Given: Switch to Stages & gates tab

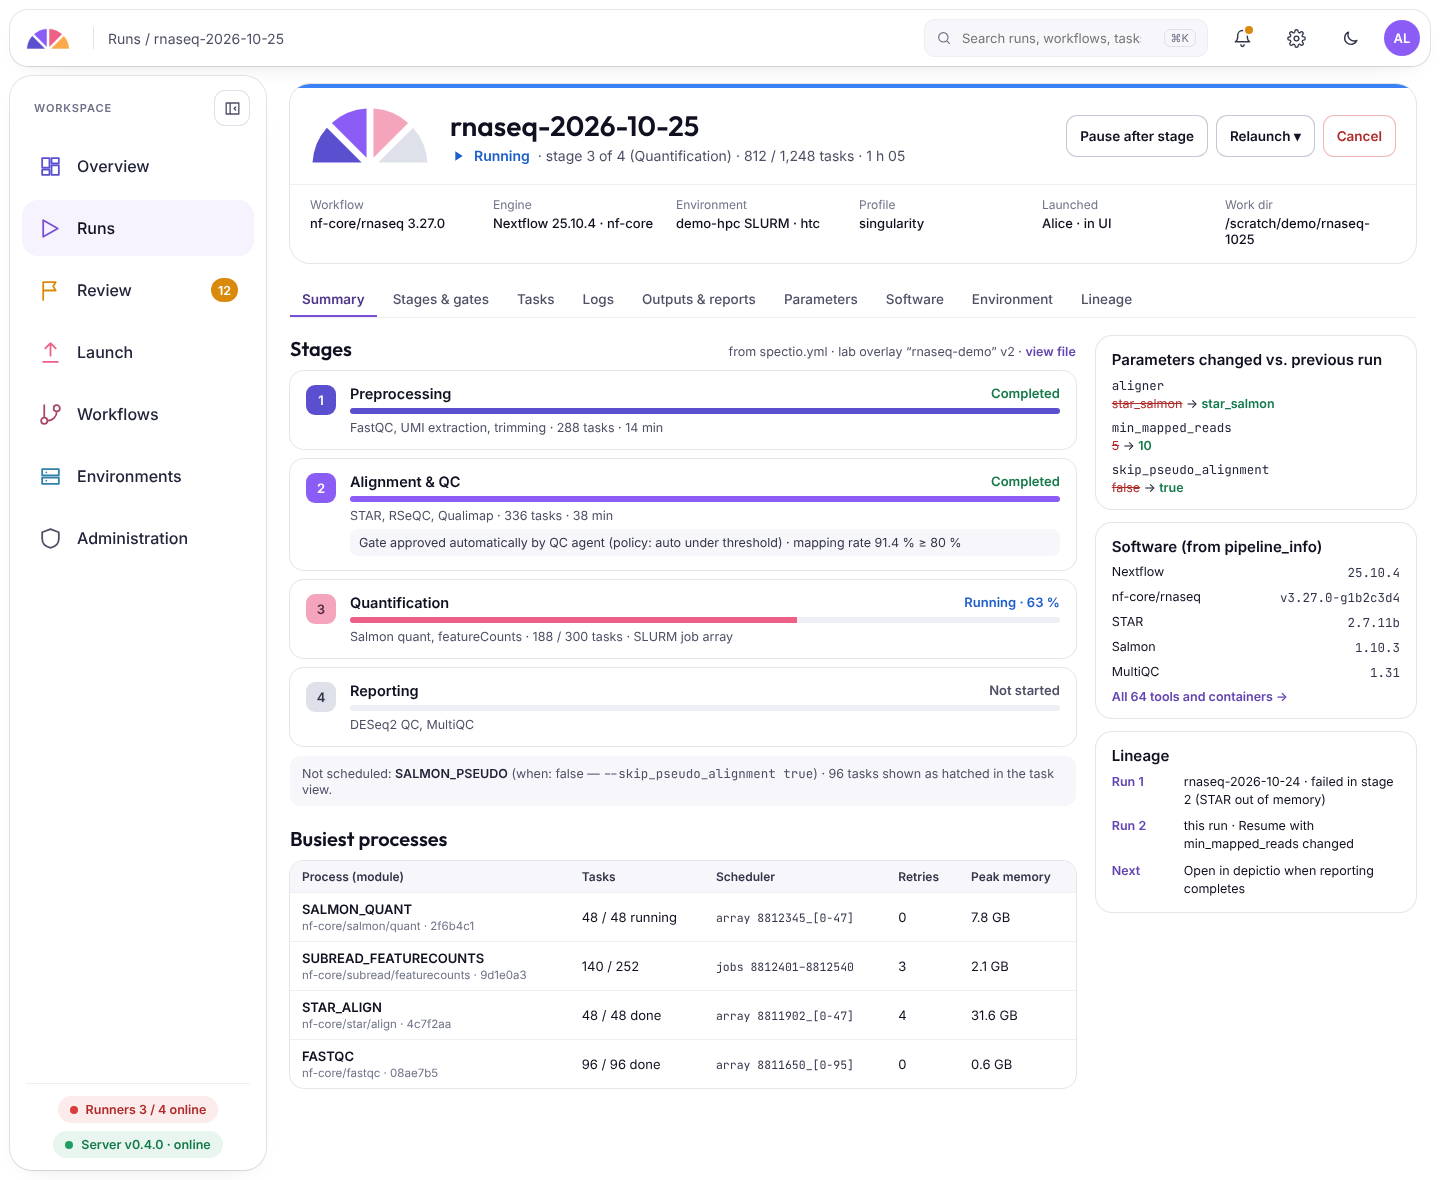Looking at the screenshot, I should [441, 299].
